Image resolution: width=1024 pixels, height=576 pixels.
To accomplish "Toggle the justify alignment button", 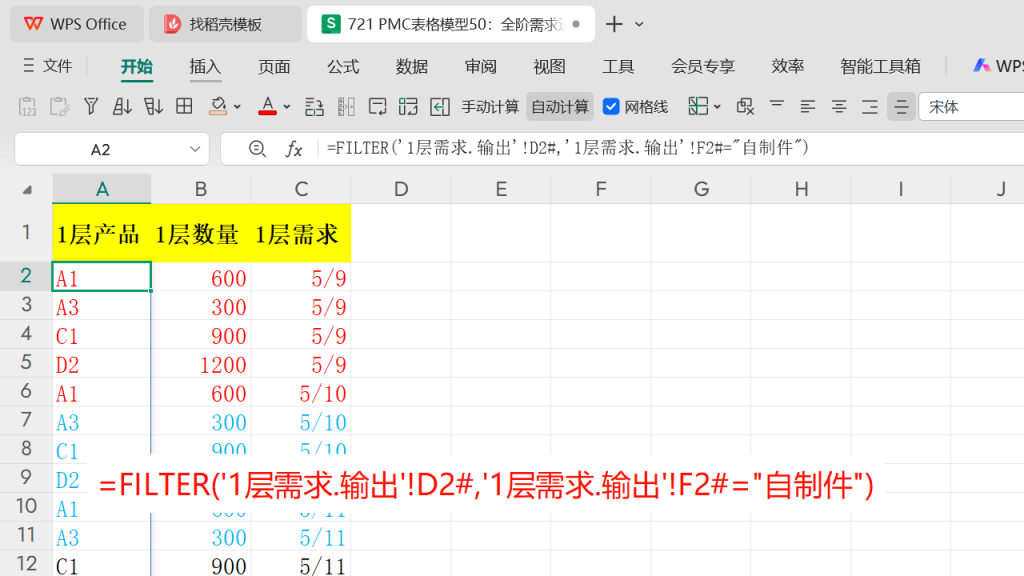I will pos(901,106).
